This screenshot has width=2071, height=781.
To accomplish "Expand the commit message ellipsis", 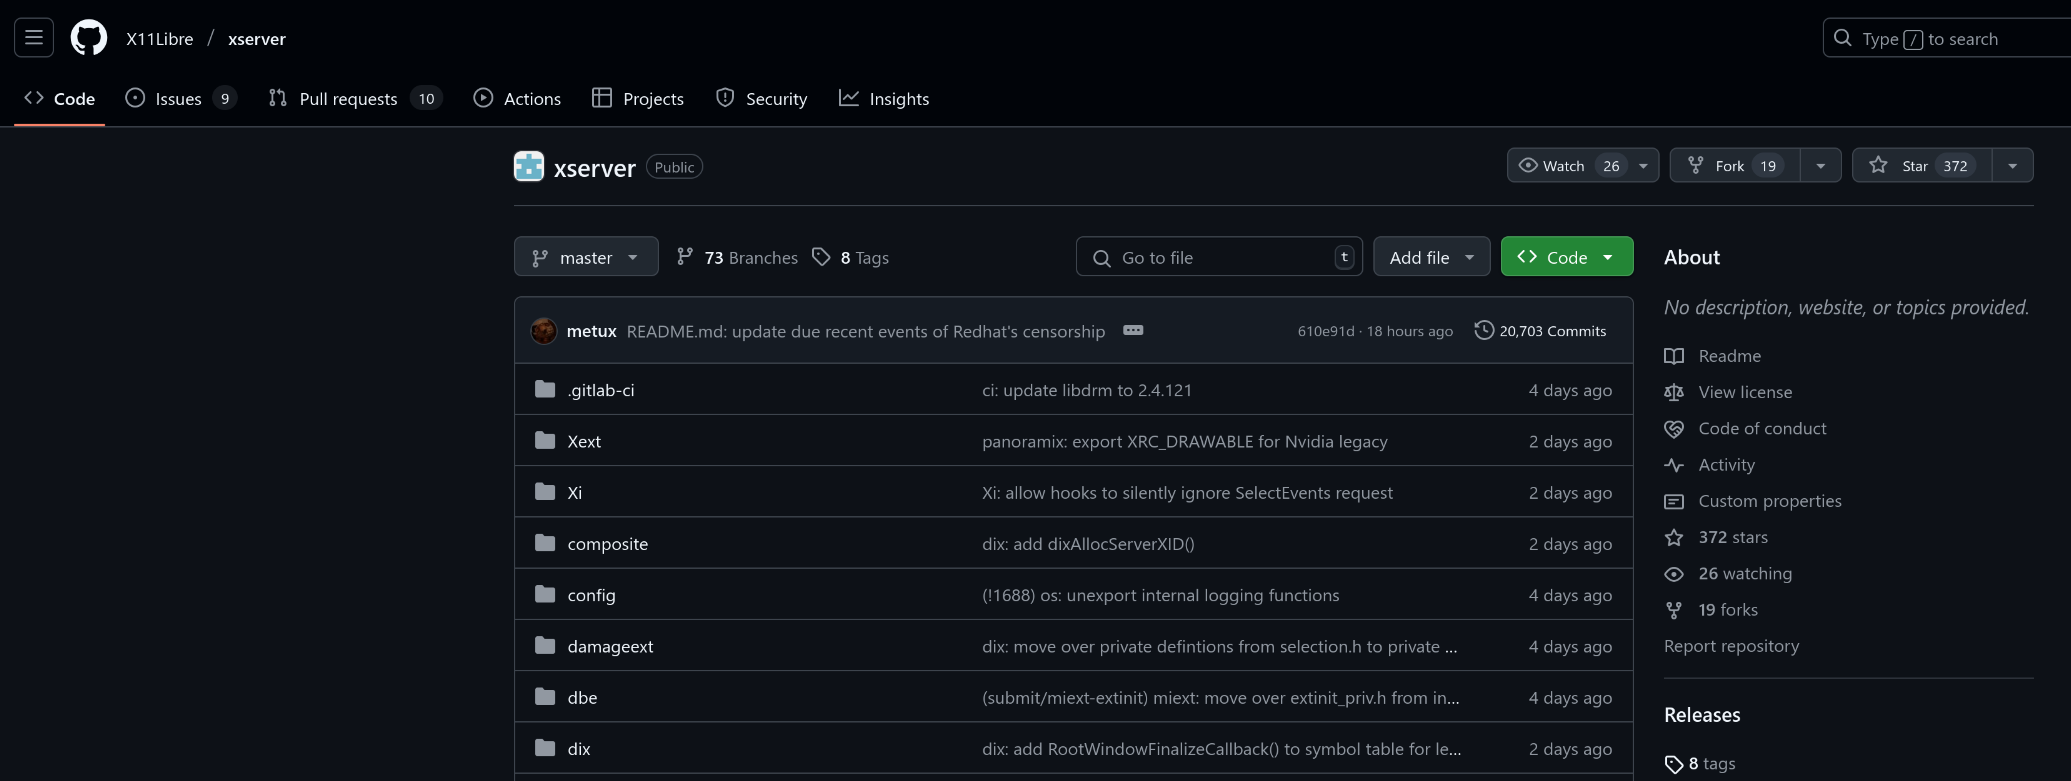I will (1133, 330).
